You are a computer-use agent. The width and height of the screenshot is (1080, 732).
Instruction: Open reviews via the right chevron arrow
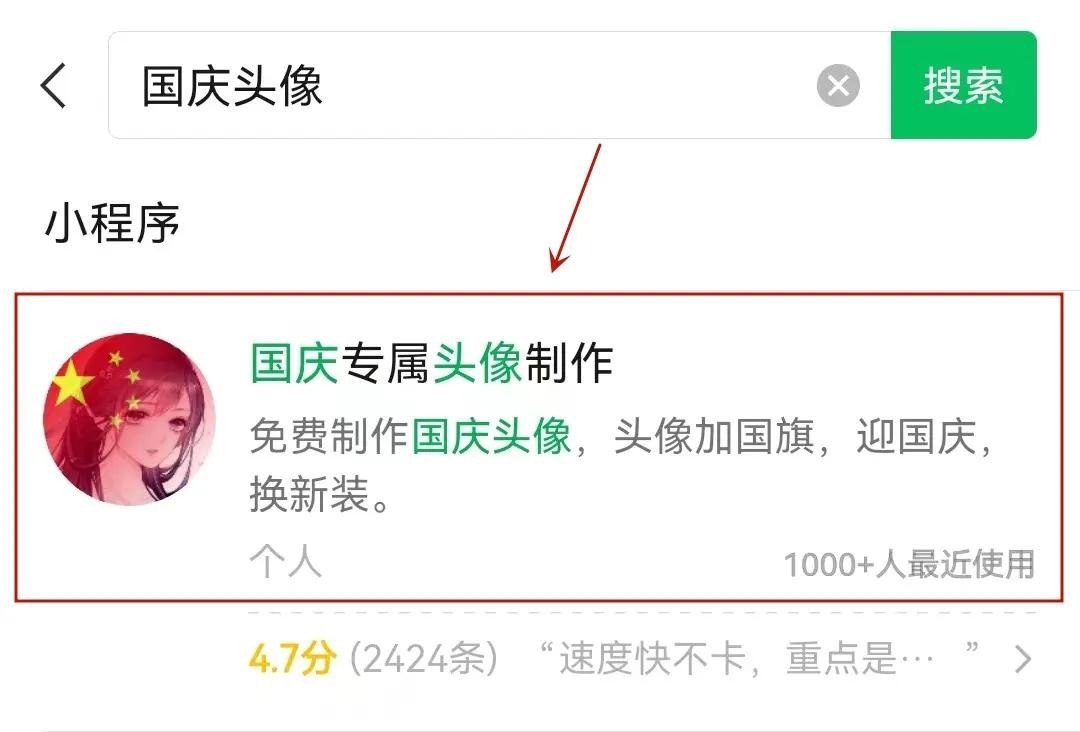tap(1024, 659)
